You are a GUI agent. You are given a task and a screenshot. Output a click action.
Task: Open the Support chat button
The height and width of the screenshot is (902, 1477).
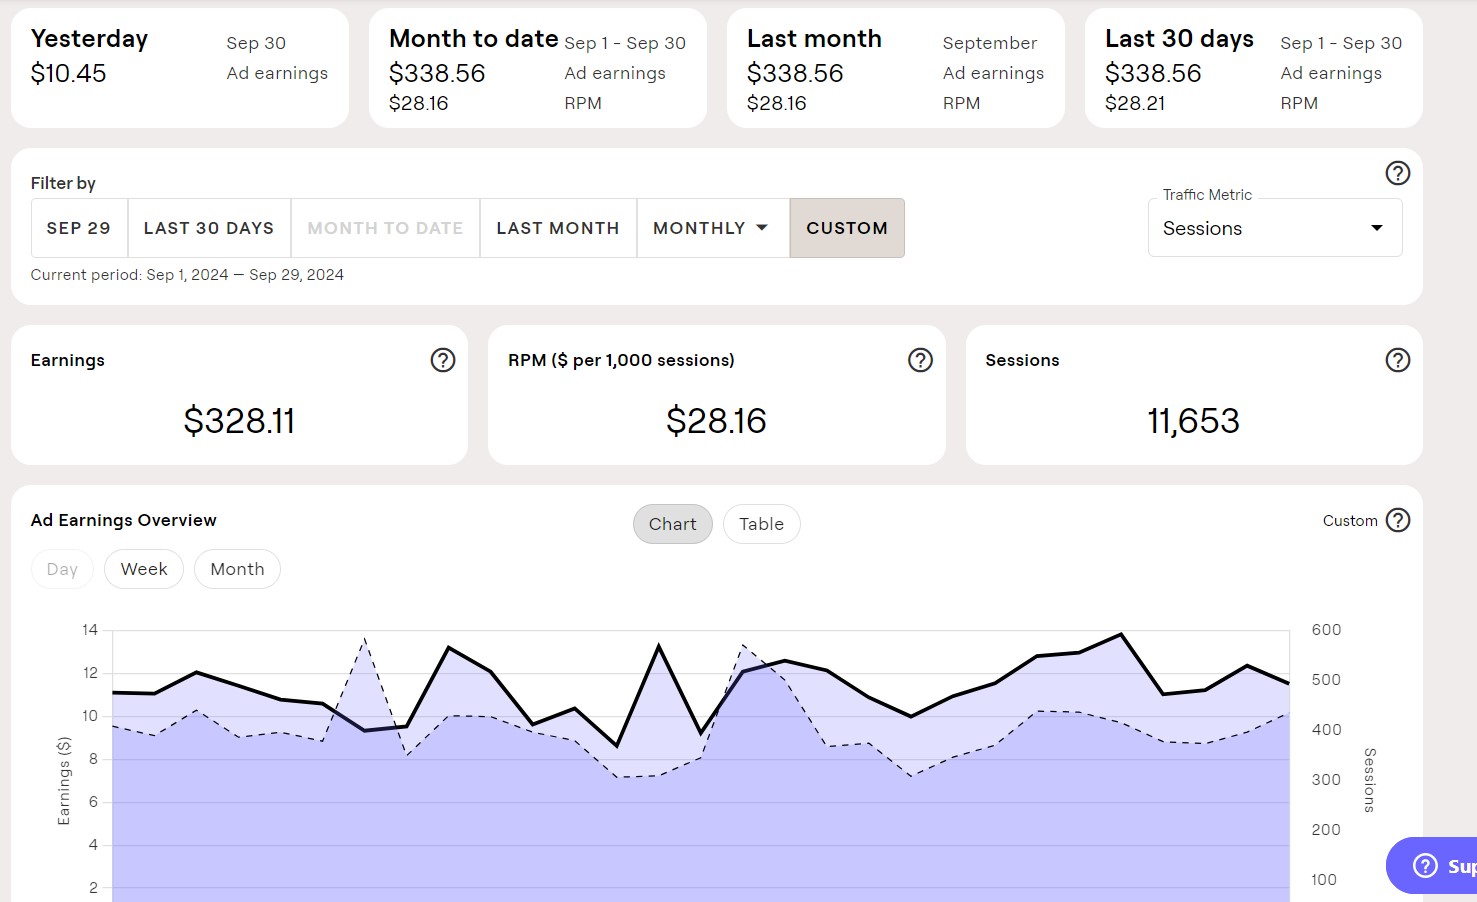click(x=1433, y=865)
